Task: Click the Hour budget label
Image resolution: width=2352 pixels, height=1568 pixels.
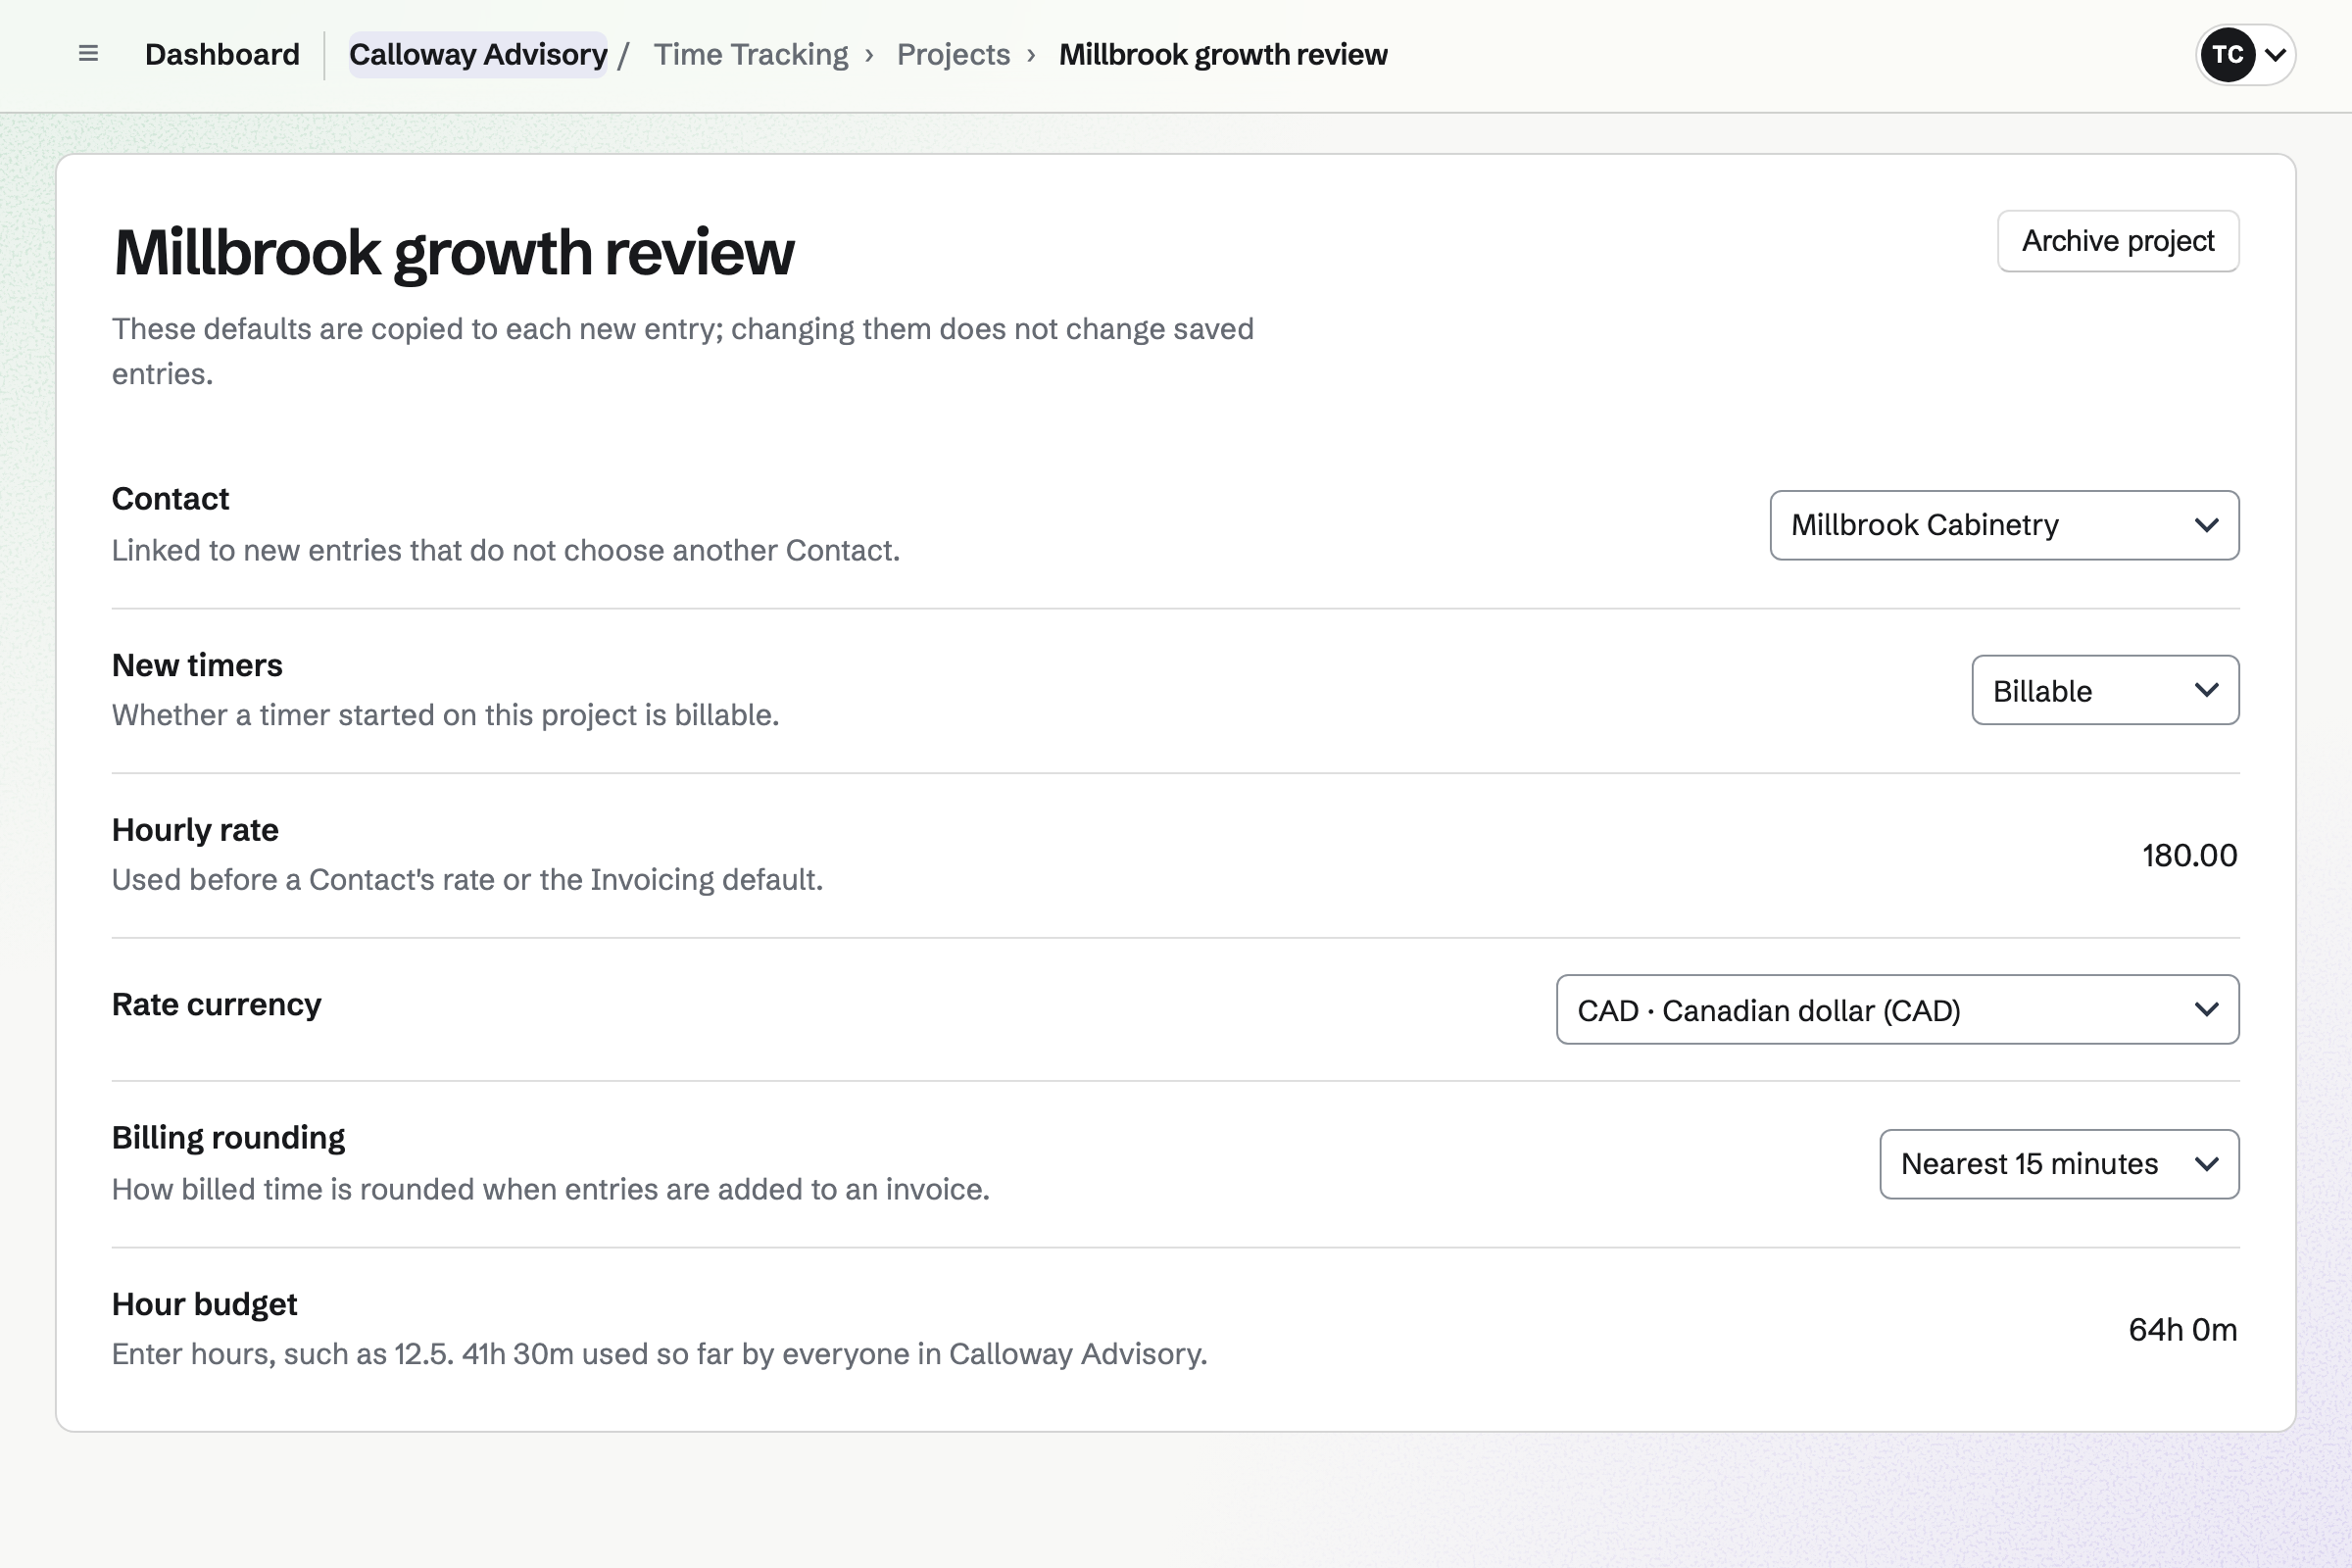Action: [x=204, y=1304]
